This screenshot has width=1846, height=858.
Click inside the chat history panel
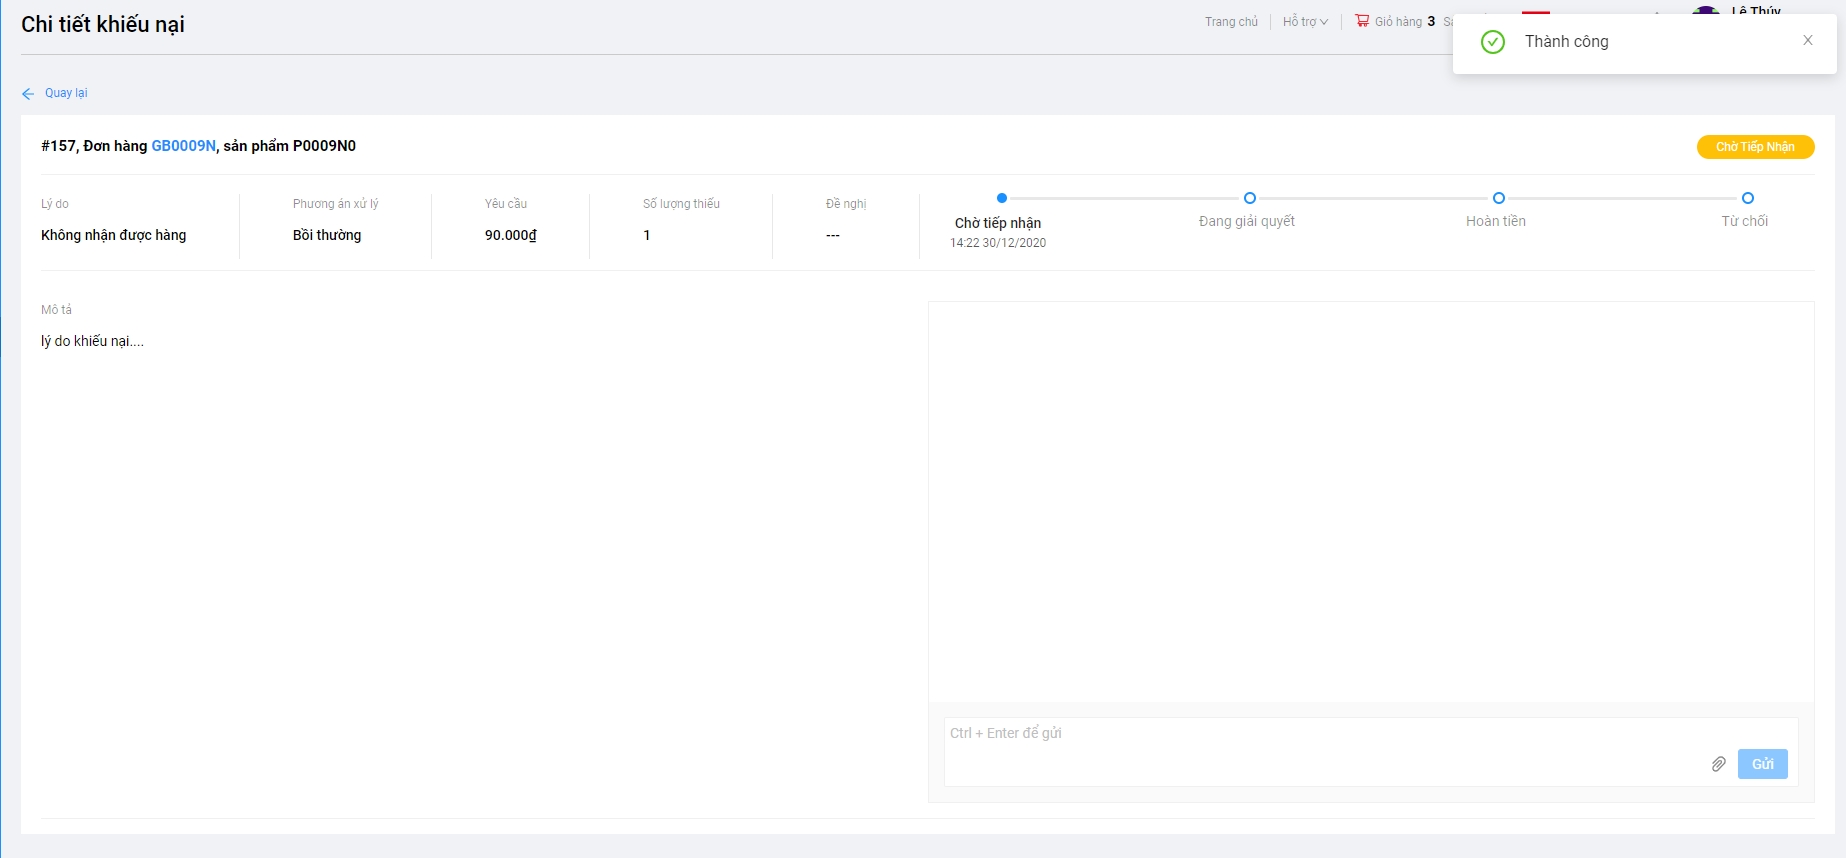pyautogui.click(x=1370, y=500)
